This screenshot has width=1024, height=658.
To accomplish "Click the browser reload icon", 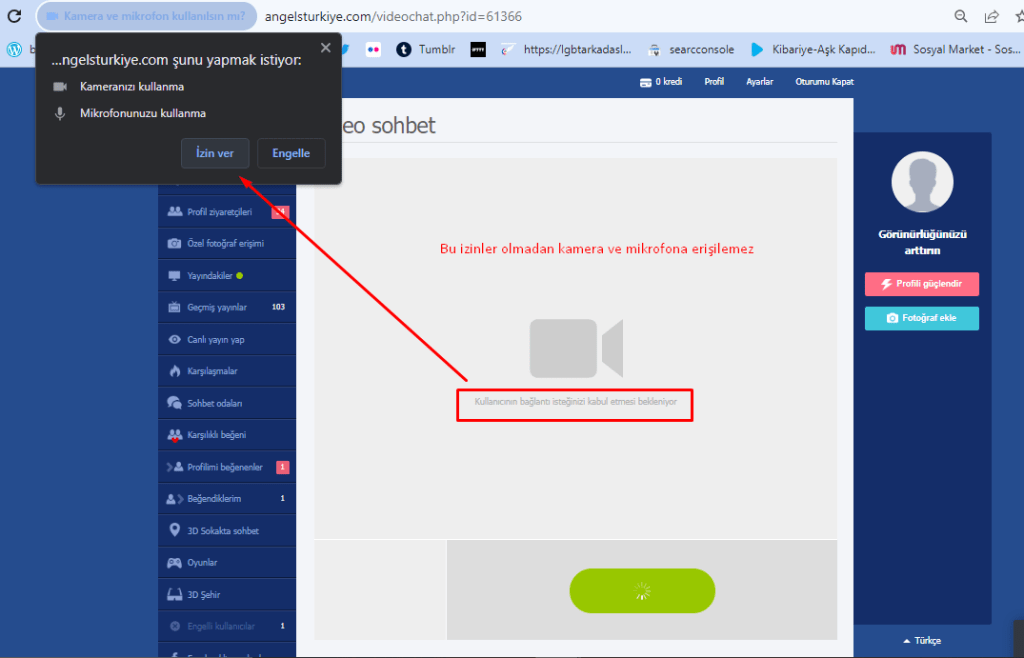I will coord(14,17).
